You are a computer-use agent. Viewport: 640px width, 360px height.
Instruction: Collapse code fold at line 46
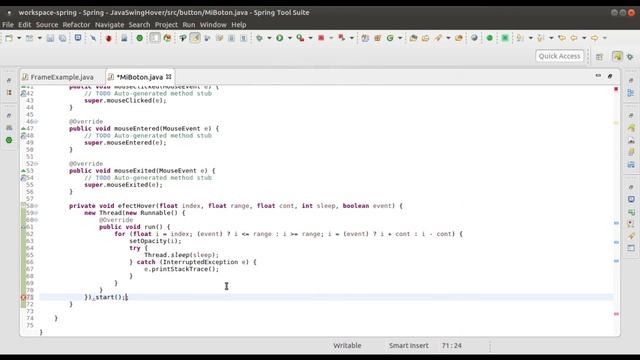pos(36,122)
